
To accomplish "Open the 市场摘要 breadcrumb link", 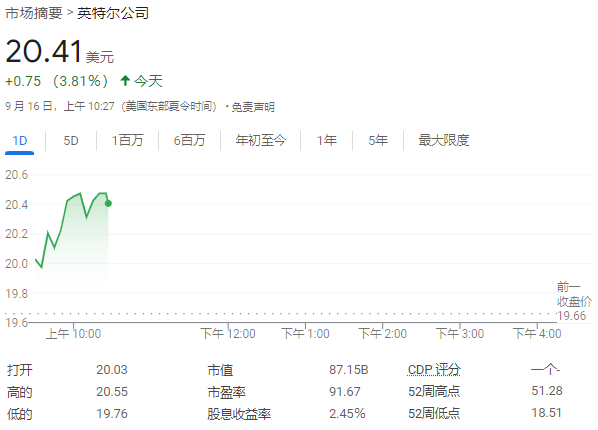I will [x=34, y=13].
